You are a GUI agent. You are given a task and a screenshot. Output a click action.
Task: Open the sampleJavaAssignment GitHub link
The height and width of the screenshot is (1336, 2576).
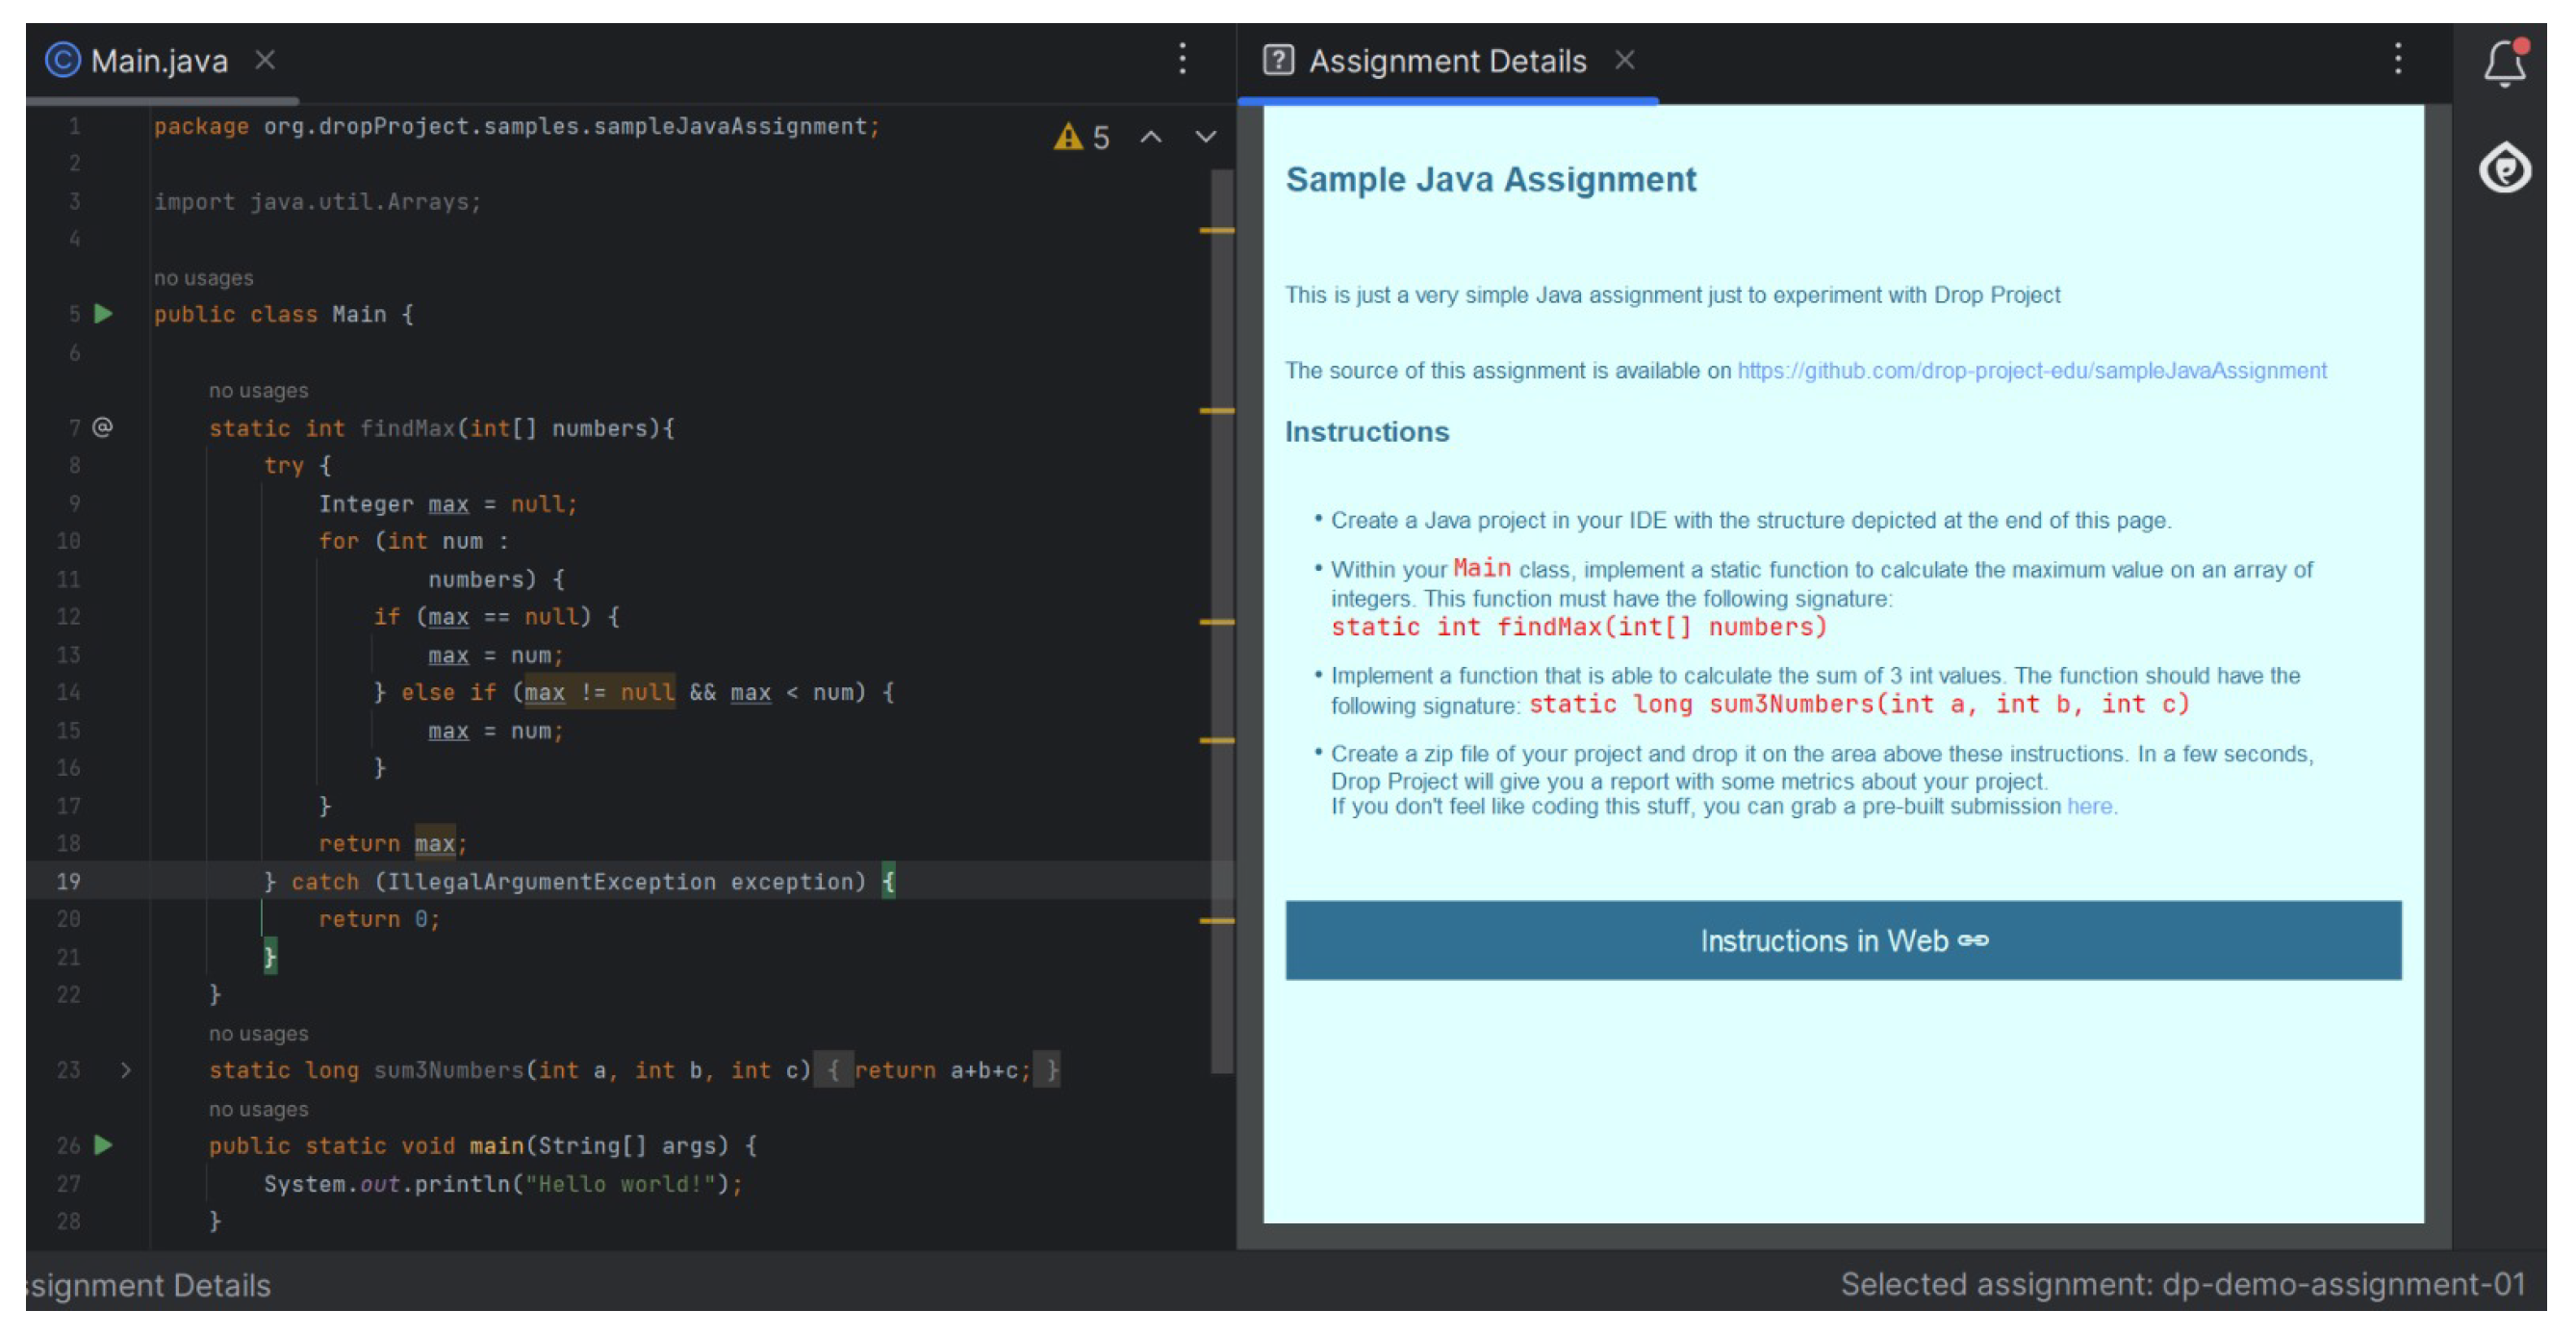tap(2031, 371)
